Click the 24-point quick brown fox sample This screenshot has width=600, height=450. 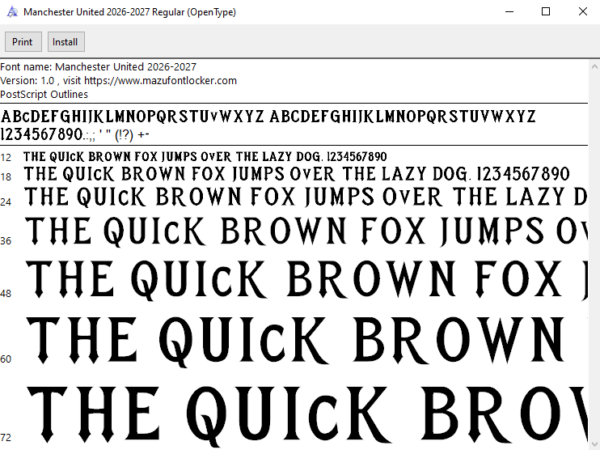(x=306, y=197)
